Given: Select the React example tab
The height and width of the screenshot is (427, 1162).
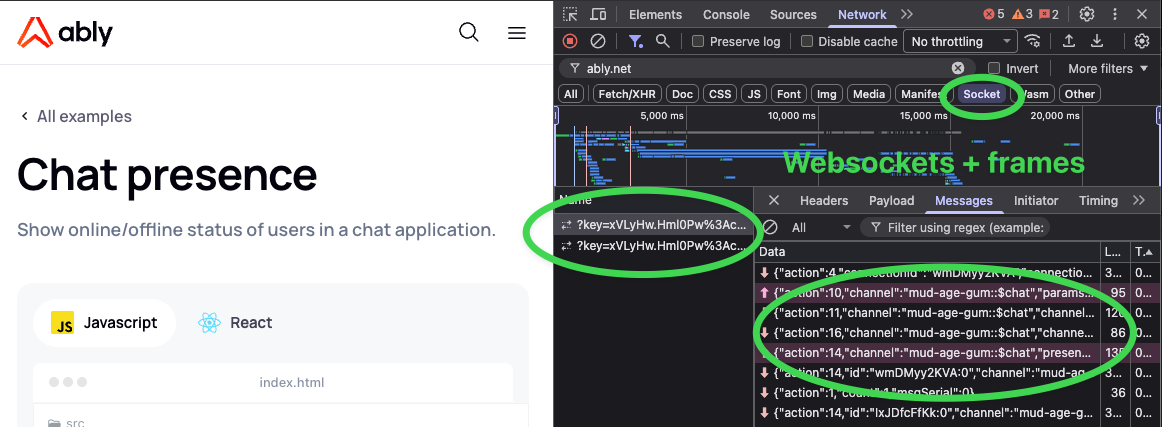Looking at the screenshot, I should click(x=236, y=323).
